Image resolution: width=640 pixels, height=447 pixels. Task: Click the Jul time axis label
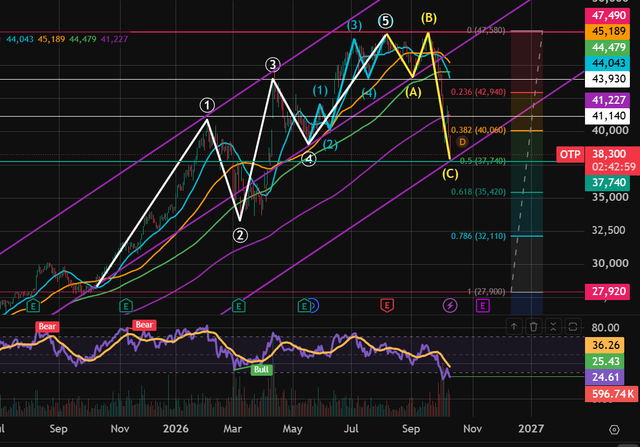pos(351,429)
